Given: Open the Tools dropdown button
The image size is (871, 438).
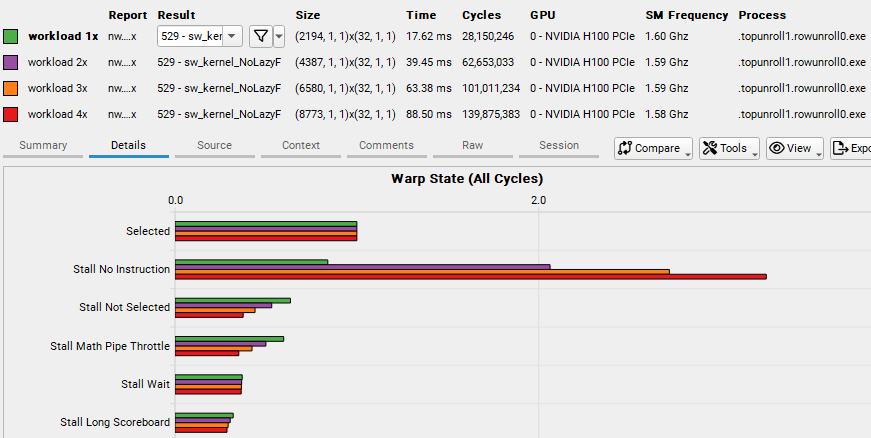Looking at the screenshot, I should [x=729, y=148].
